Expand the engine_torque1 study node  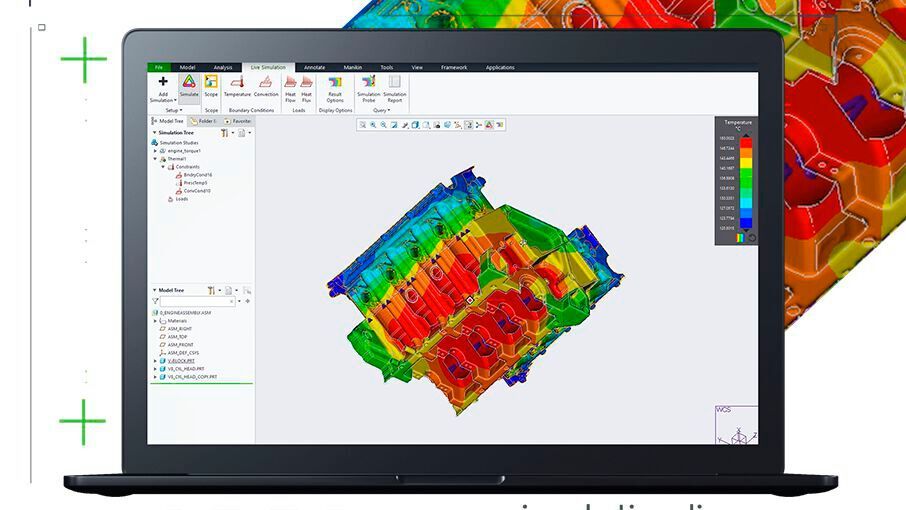pos(155,151)
